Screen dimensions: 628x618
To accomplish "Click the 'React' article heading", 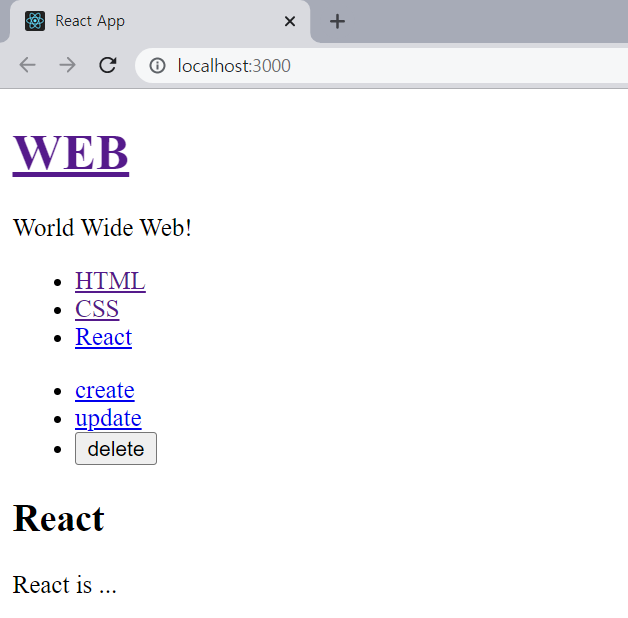I will [x=58, y=518].
